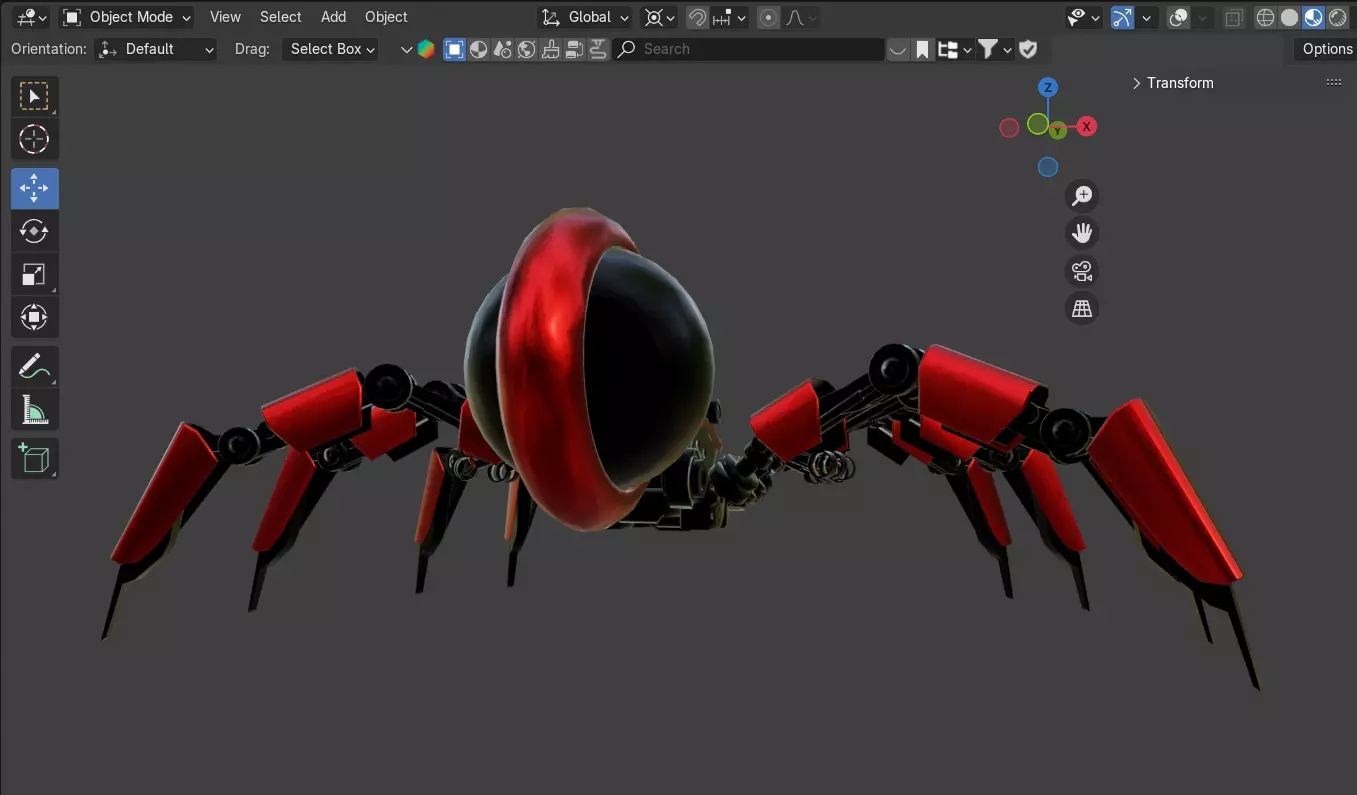Open the editor type dropdown
The height and width of the screenshot is (795, 1357).
coord(31,17)
